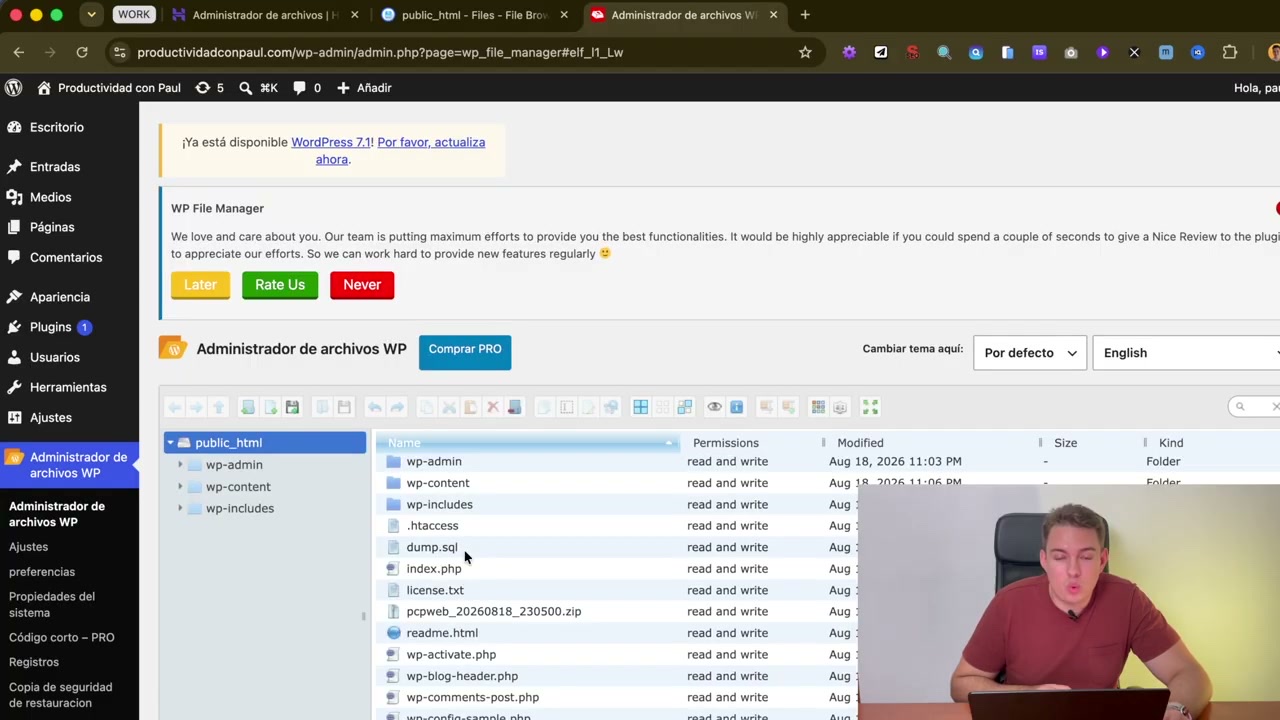This screenshot has height=720, width=1280.
Task: Click the green Rate Us button
Action: tap(280, 285)
